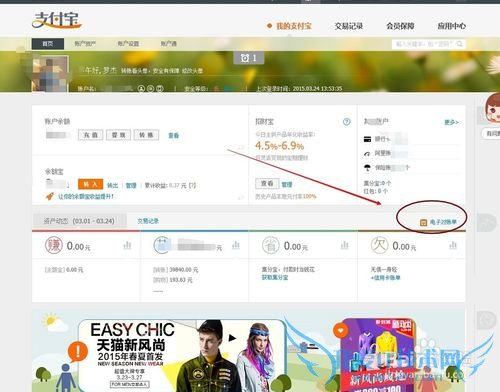This screenshot has width=500, height=392.
Task: Click the 省 savings circle icon
Action: [271, 246]
